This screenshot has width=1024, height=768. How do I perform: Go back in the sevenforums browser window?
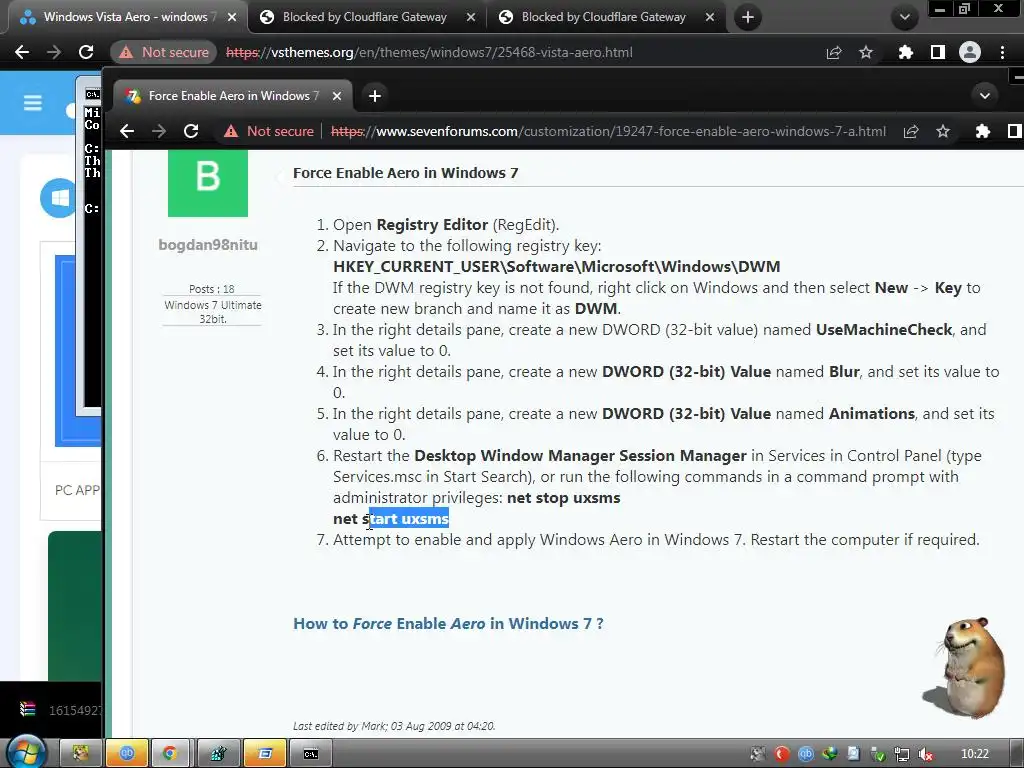pyautogui.click(x=127, y=131)
